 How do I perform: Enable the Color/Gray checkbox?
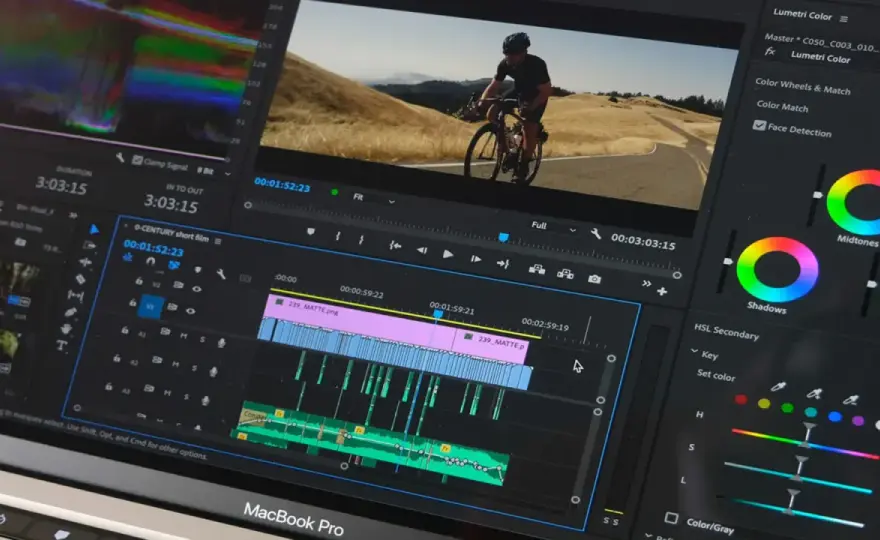tap(671, 518)
